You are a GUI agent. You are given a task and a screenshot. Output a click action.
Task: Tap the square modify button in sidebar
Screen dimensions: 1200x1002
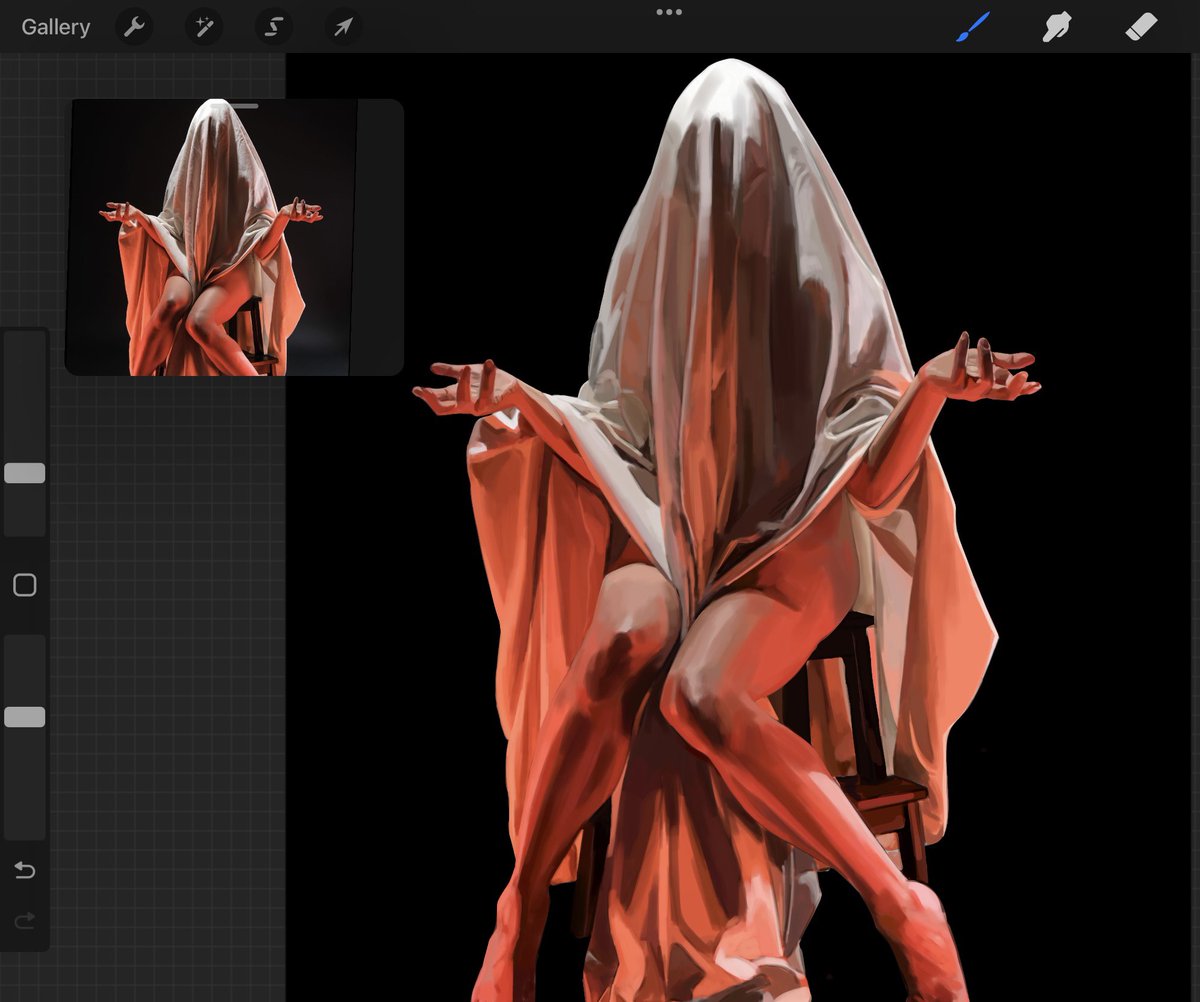coord(25,585)
